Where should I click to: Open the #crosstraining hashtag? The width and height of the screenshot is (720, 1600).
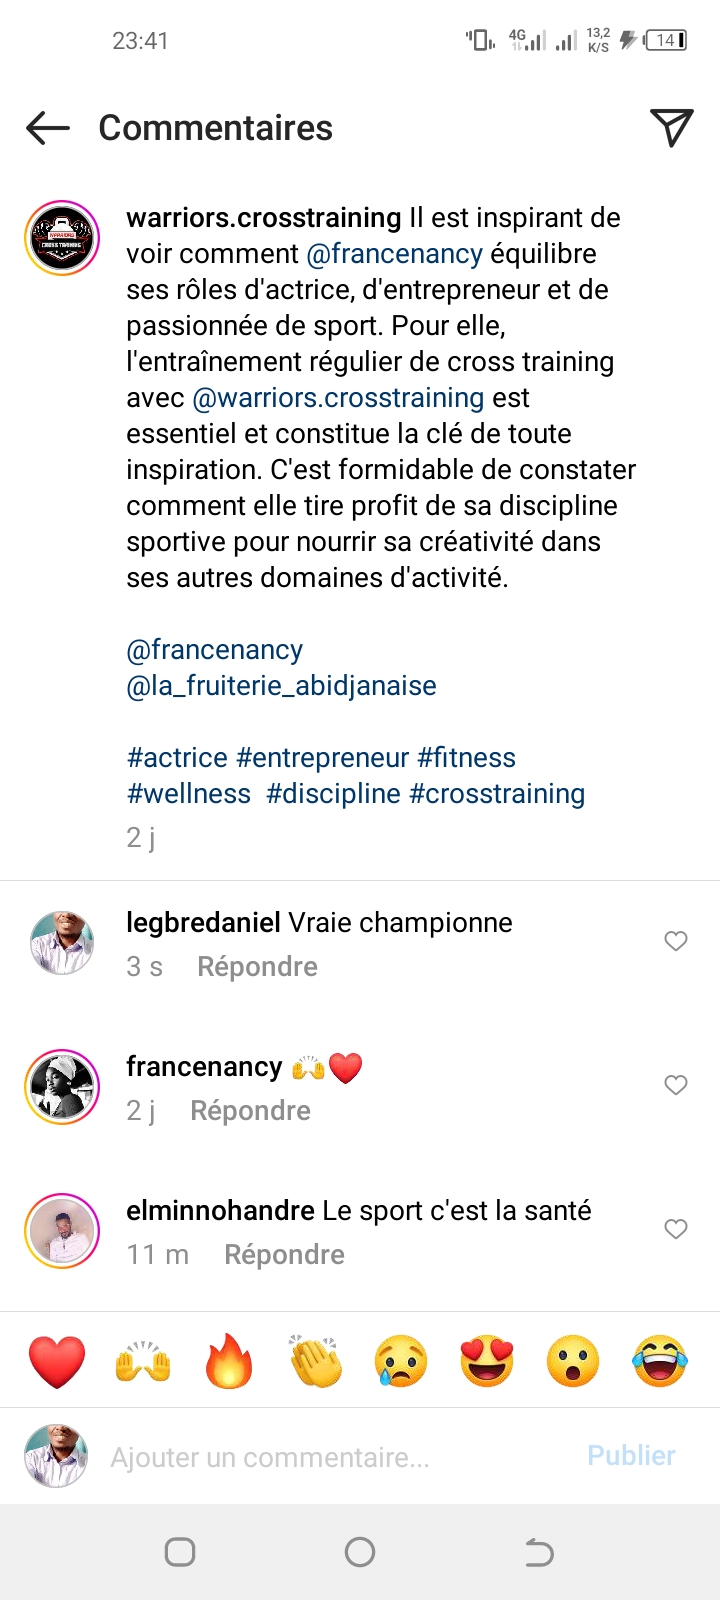(x=497, y=794)
